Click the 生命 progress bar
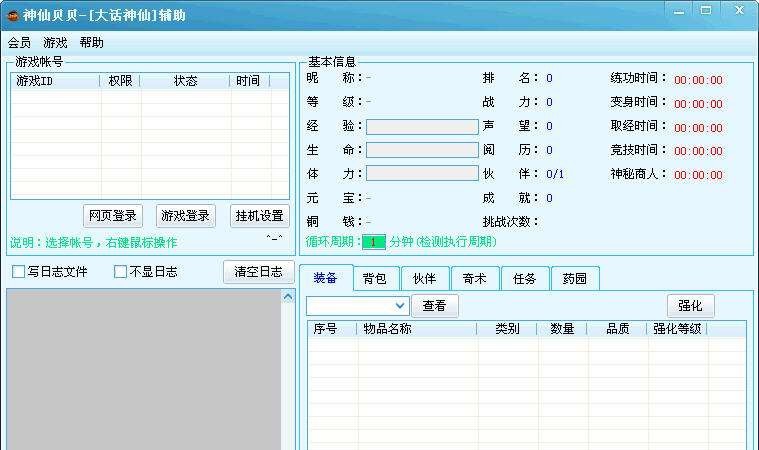 pos(422,150)
